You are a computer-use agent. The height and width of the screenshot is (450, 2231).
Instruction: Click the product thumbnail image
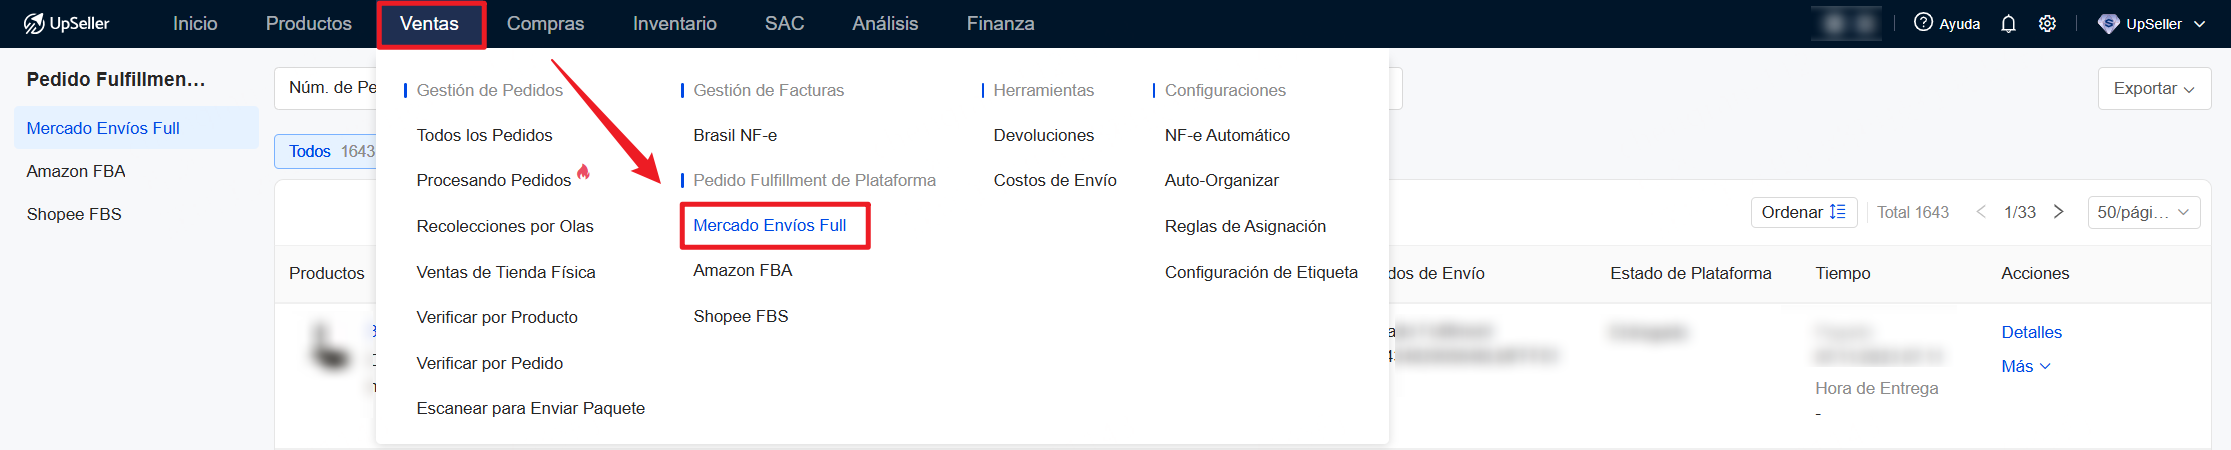point(330,345)
